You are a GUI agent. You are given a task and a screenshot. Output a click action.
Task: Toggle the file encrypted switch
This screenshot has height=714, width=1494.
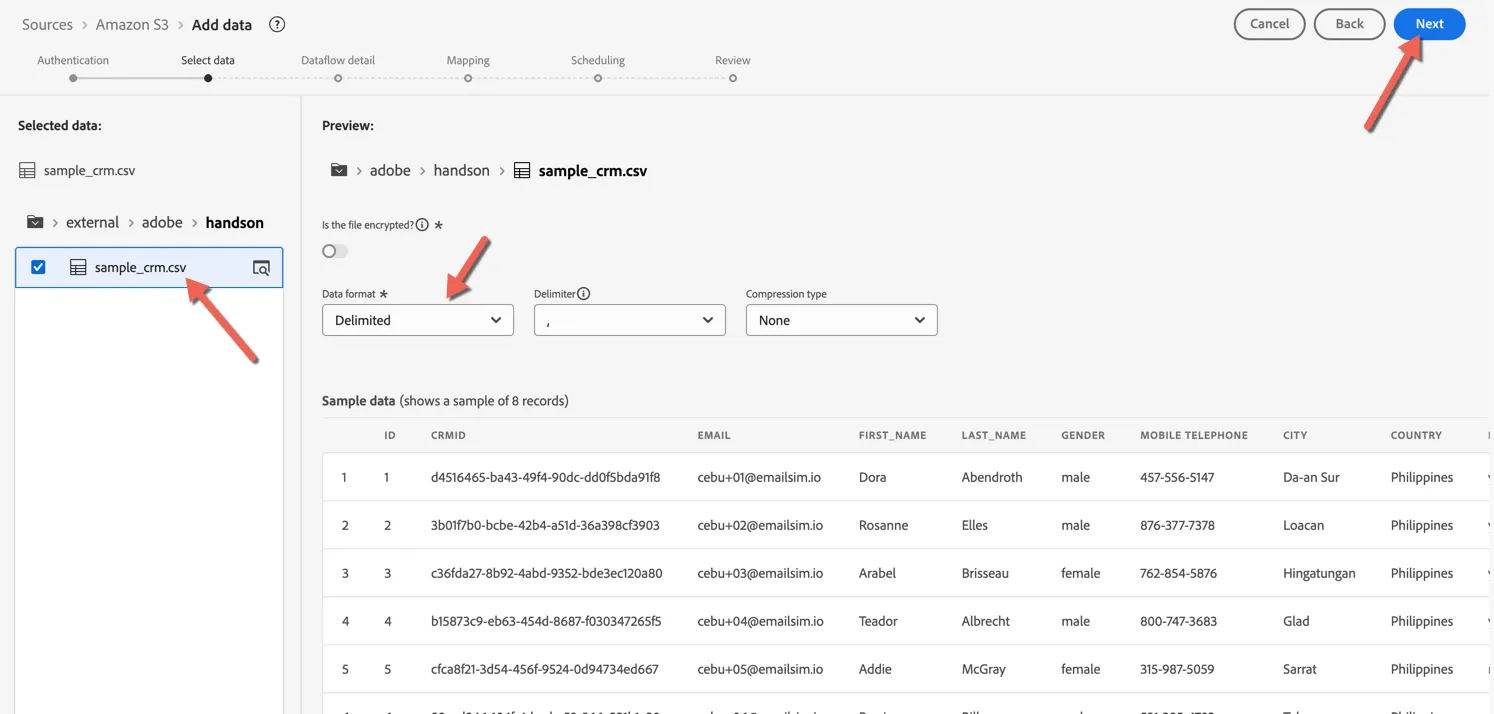[335, 251]
